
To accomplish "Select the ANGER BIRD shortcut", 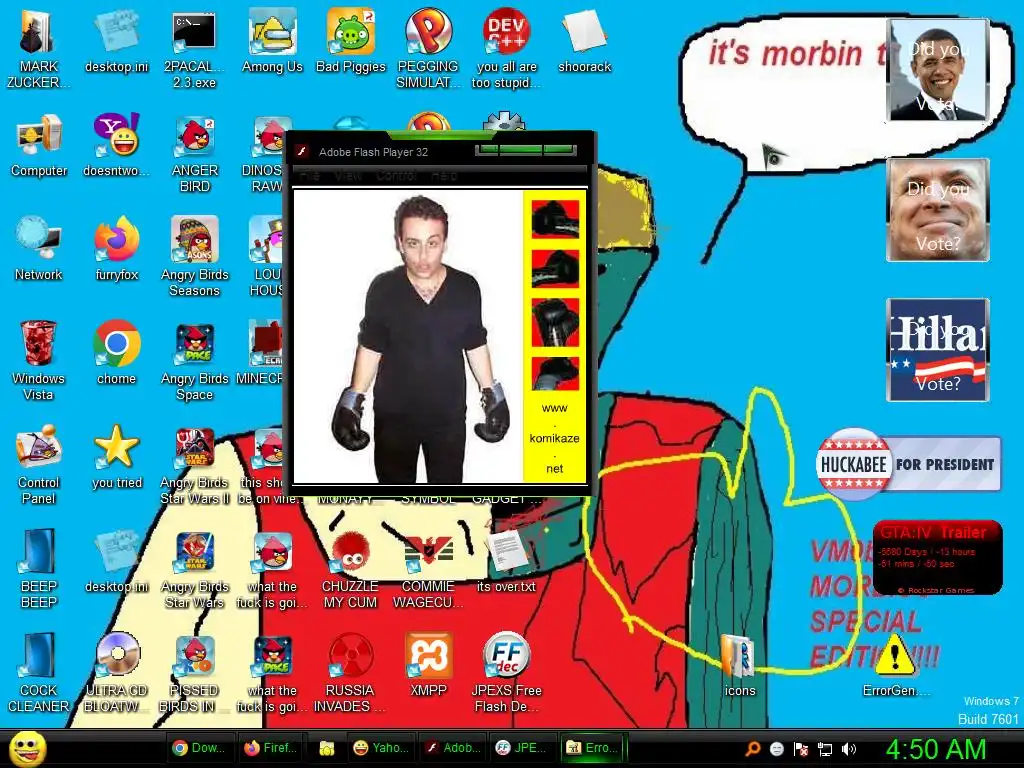I will coord(194,153).
